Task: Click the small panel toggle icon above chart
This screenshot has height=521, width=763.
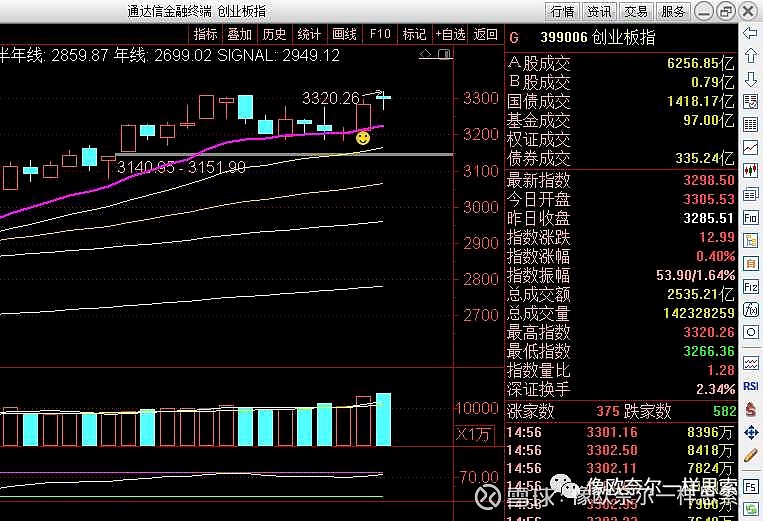Action: (444, 54)
